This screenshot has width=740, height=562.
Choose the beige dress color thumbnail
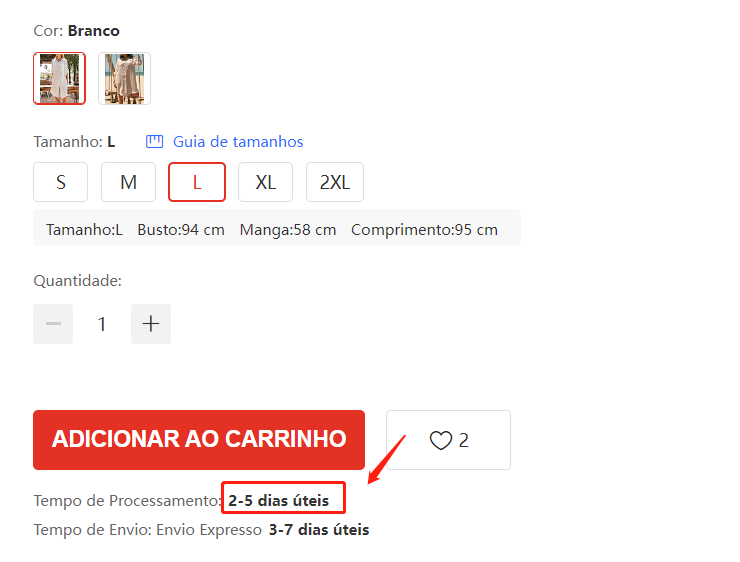(x=125, y=78)
